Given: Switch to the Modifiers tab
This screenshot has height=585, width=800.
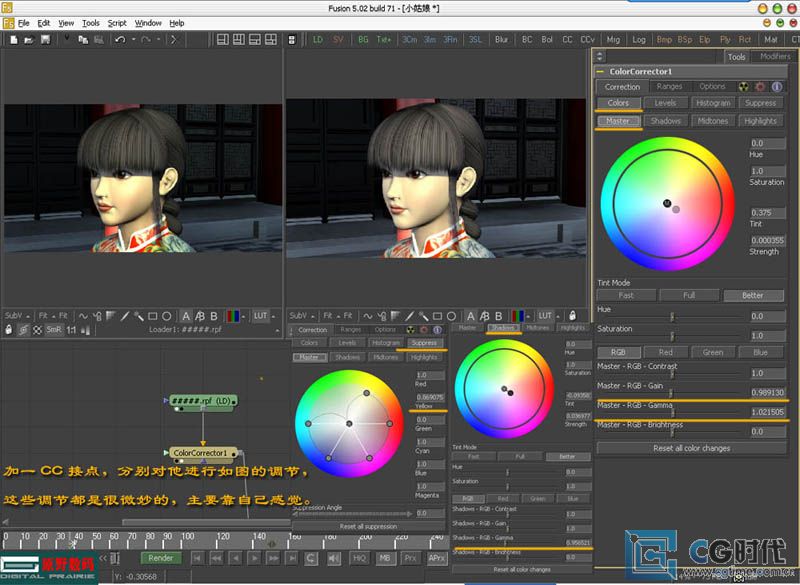Looking at the screenshot, I should [774, 57].
